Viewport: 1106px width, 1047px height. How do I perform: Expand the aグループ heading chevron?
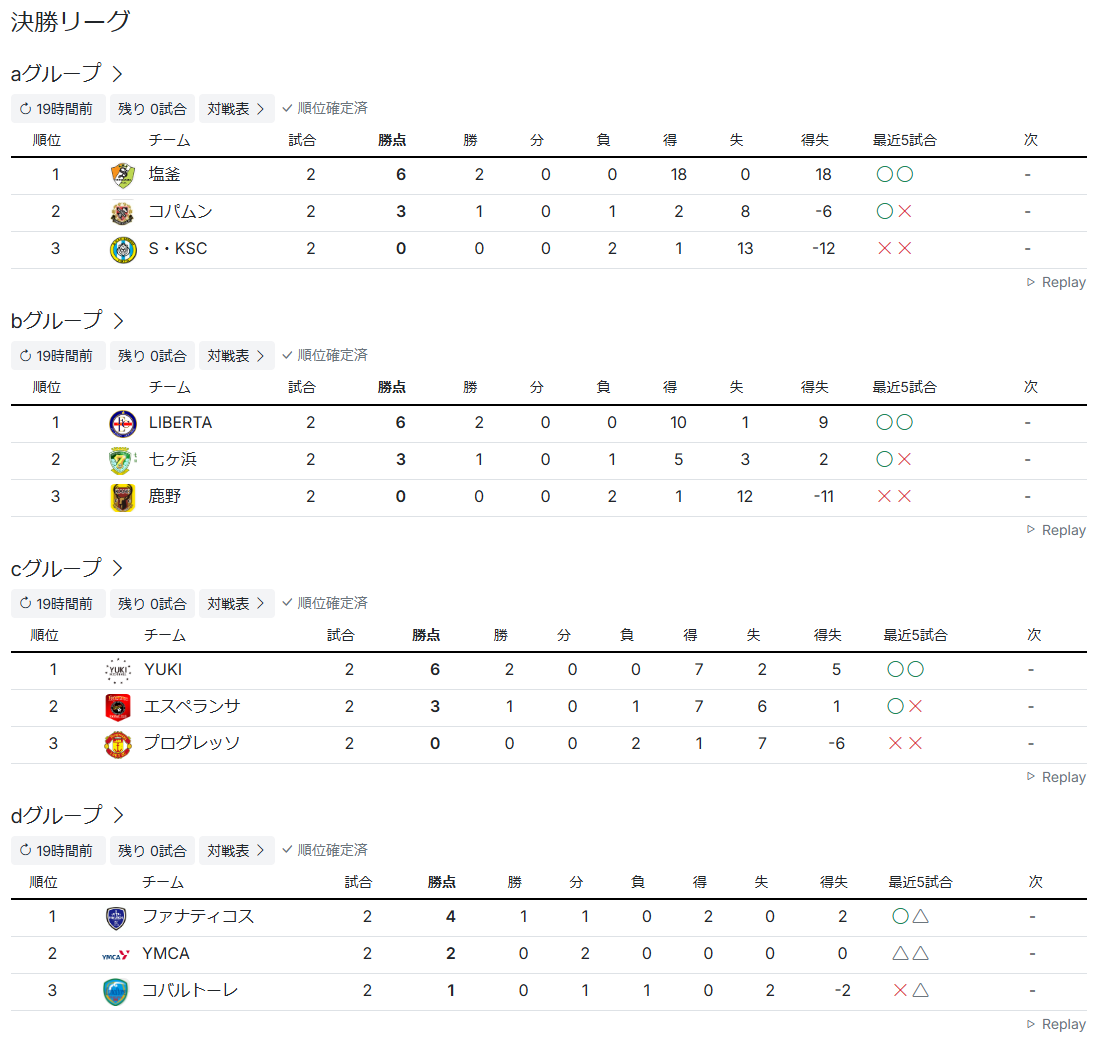click(118, 73)
